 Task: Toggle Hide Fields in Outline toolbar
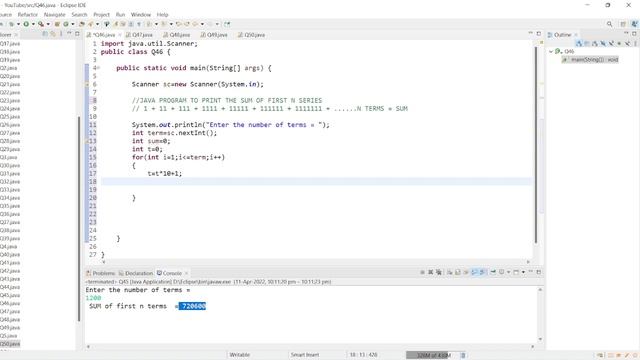pyautogui.click(x=603, y=43)
